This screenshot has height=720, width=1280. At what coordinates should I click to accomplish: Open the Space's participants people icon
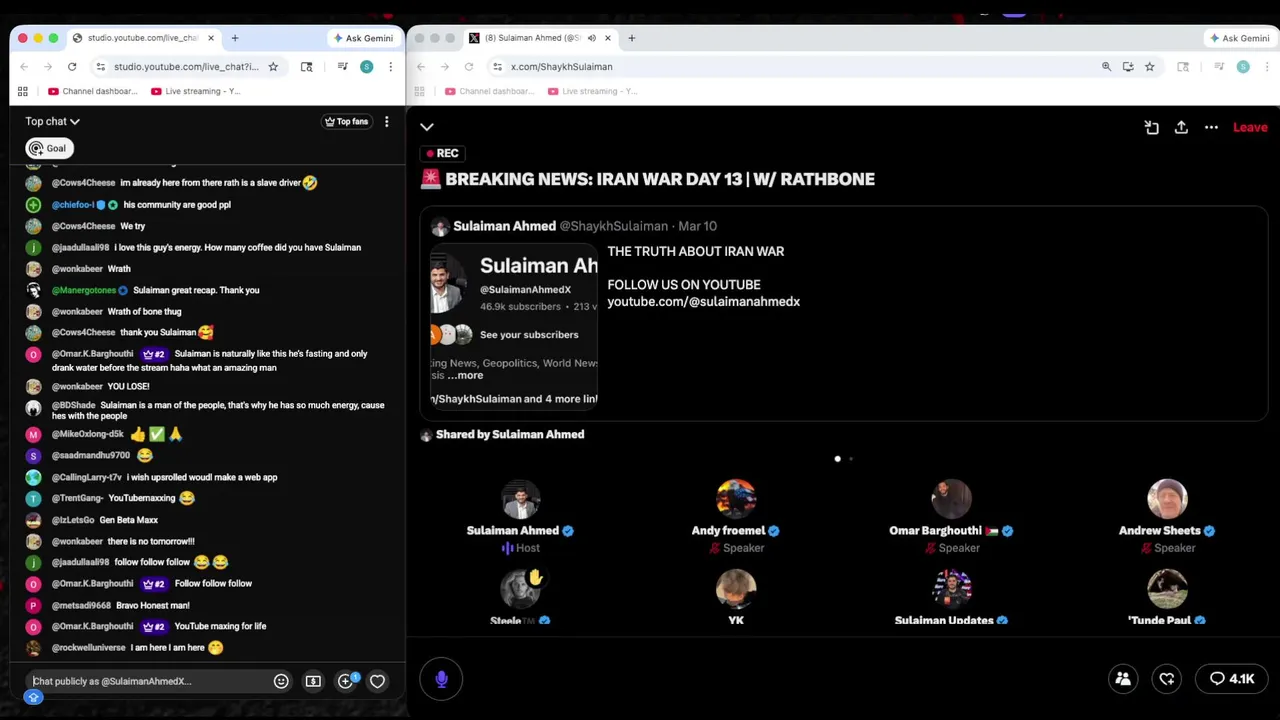[1123, 679]
